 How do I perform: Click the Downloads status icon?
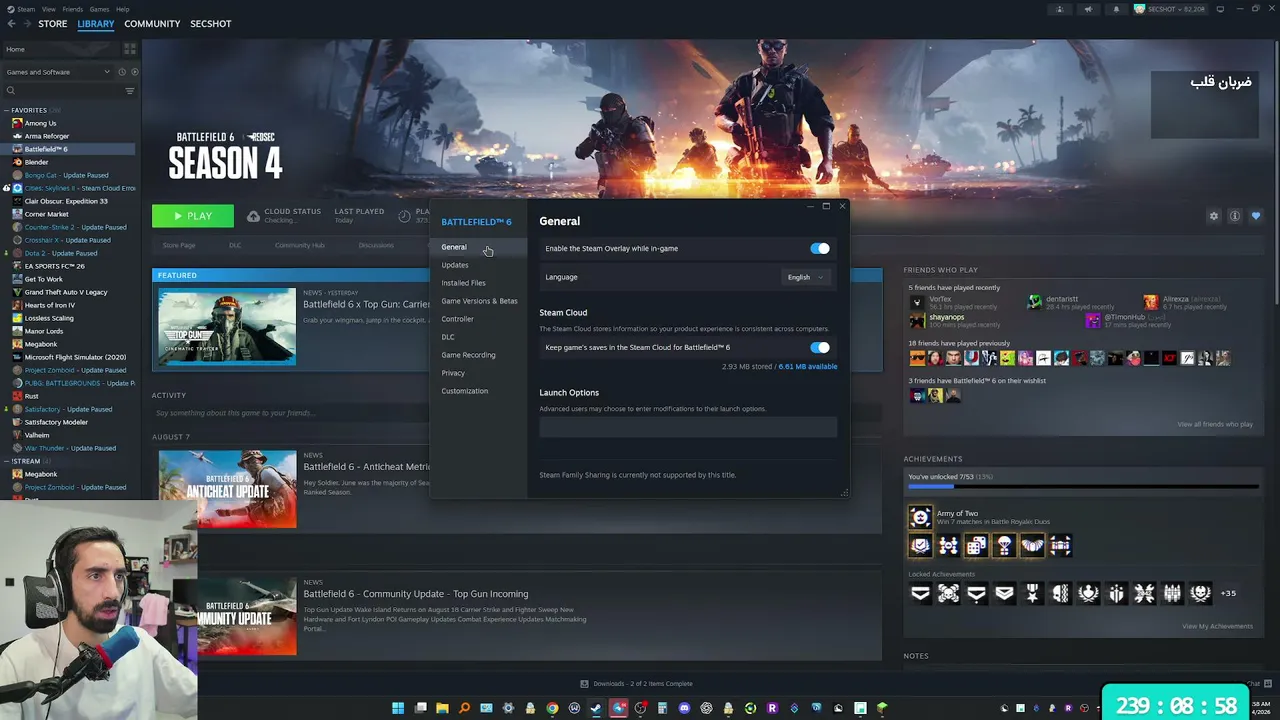point(584,684)
